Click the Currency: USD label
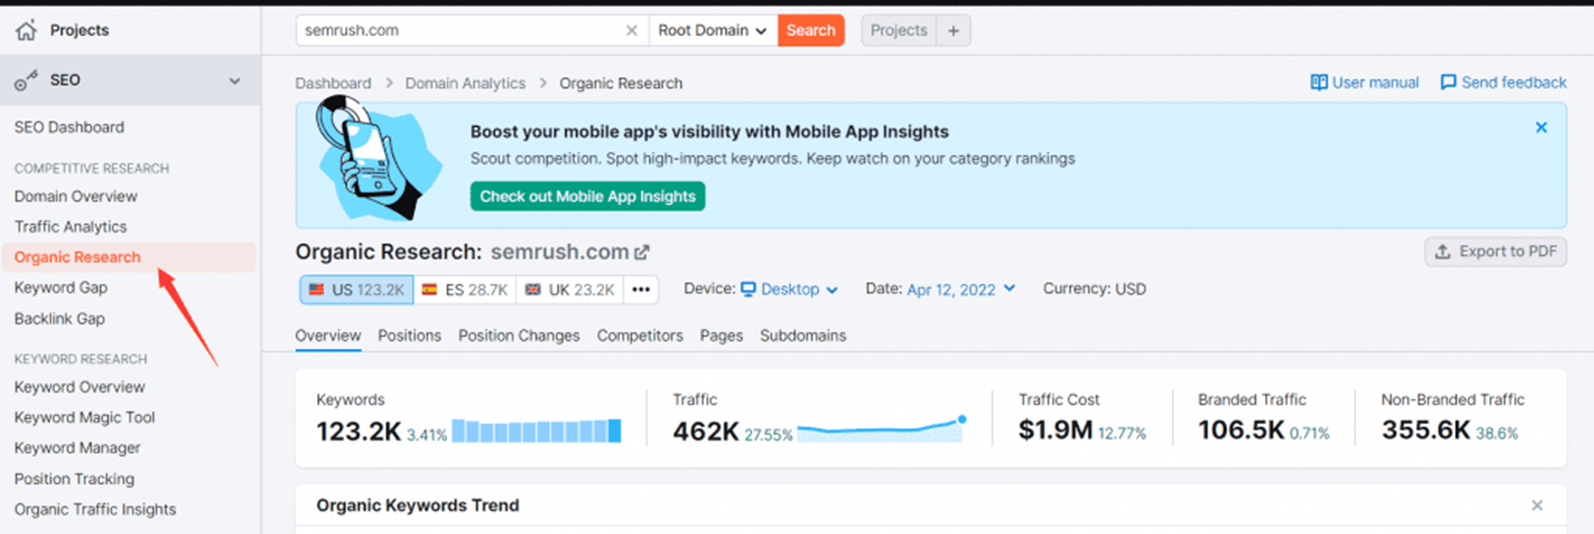Screen dimensions: 1594x534 (x=1094, y=289)
